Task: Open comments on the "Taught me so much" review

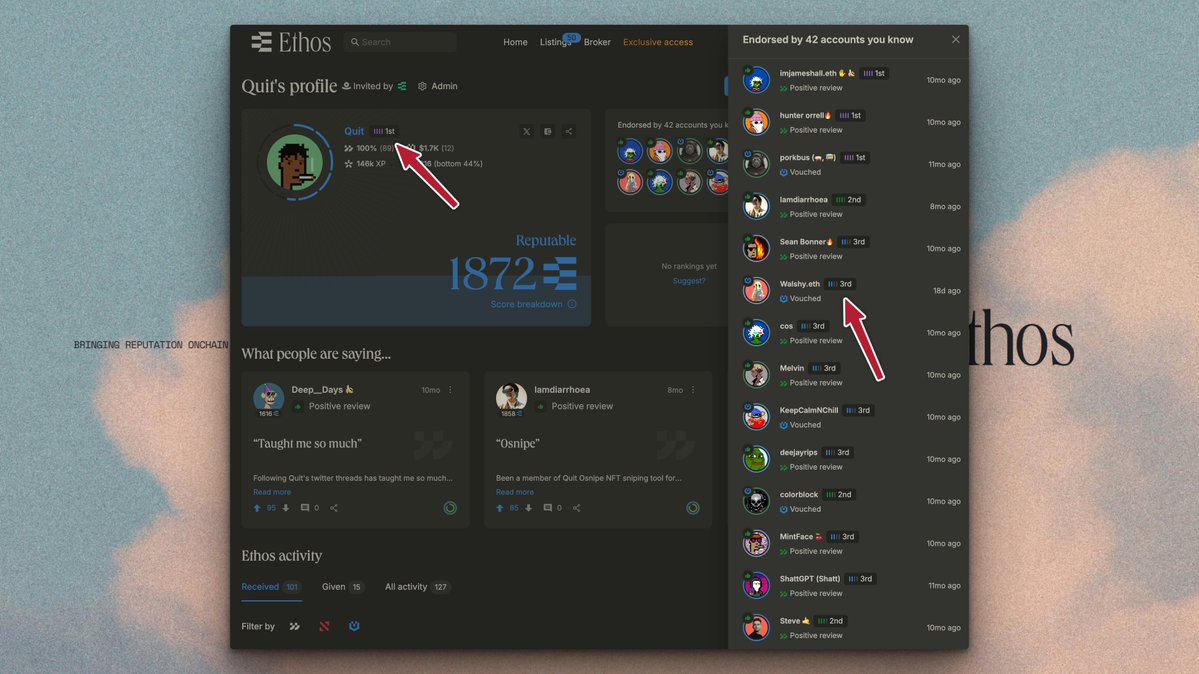Action: pyautogui.click(x=305, y=508)
